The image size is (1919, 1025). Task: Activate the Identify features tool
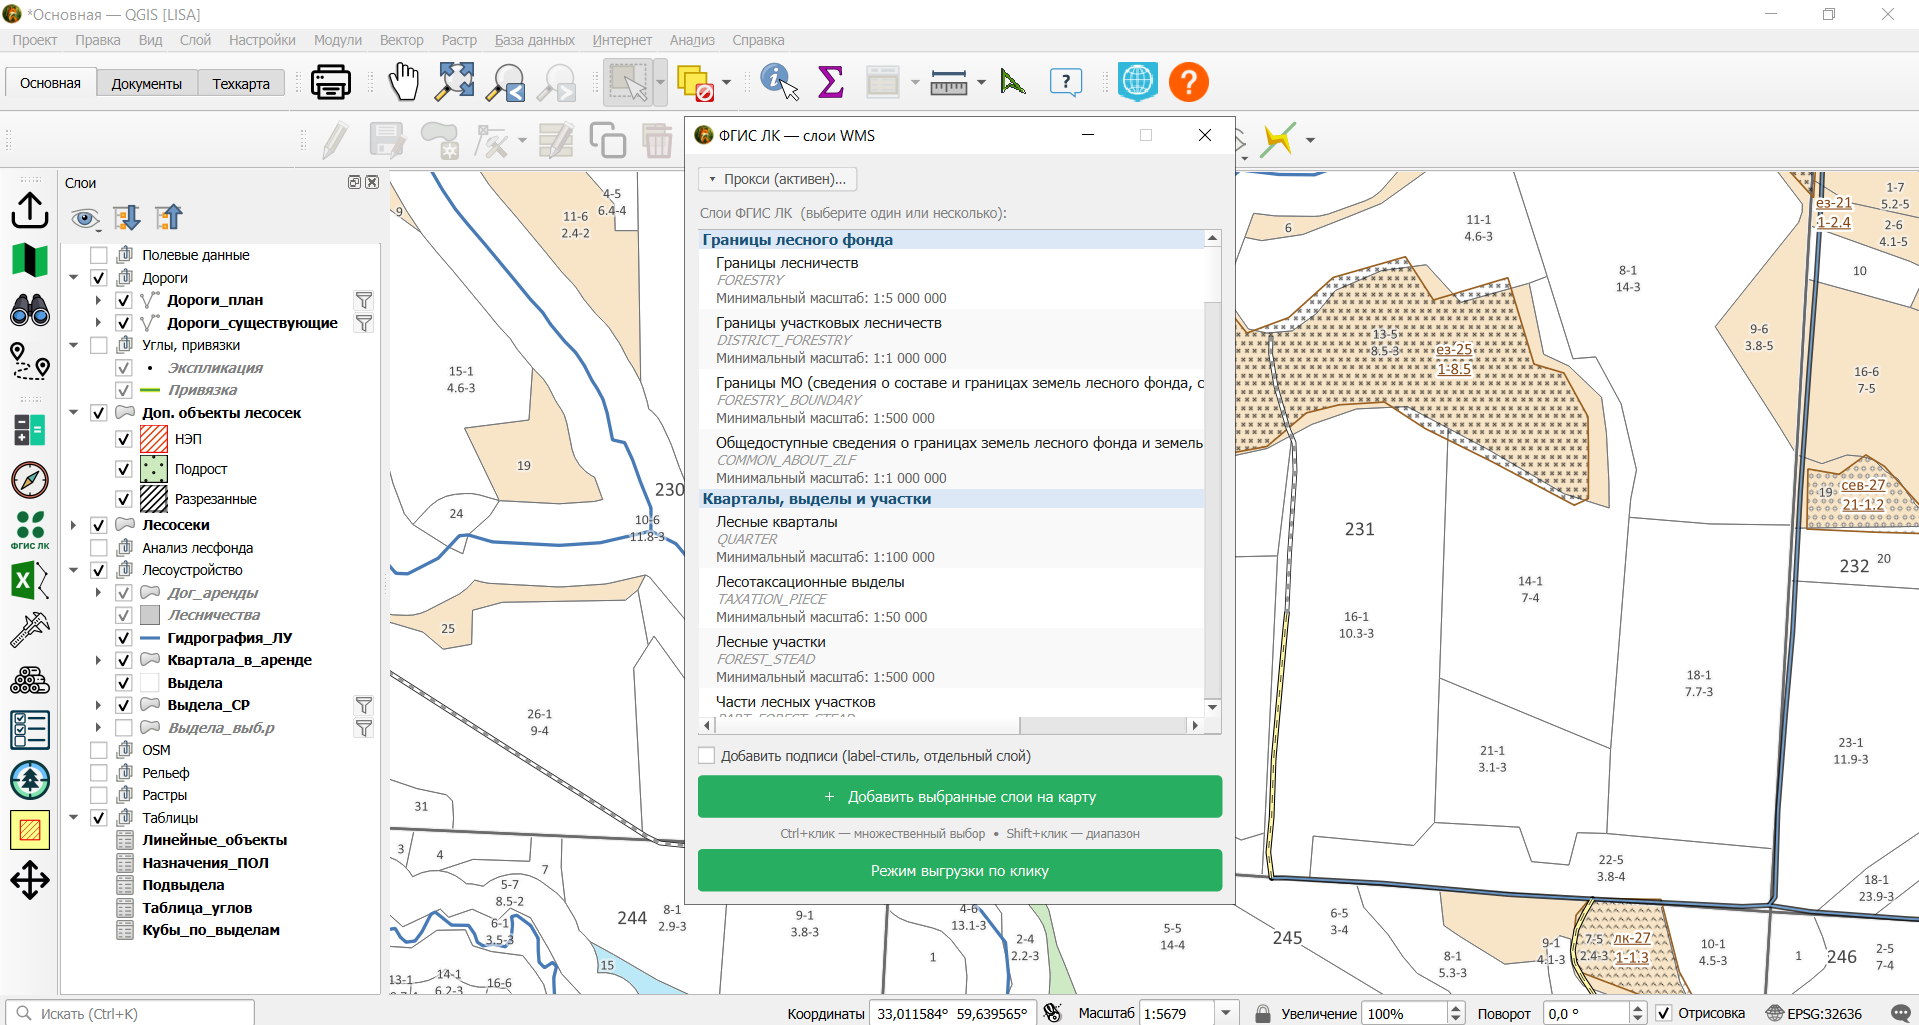(779, 82)
